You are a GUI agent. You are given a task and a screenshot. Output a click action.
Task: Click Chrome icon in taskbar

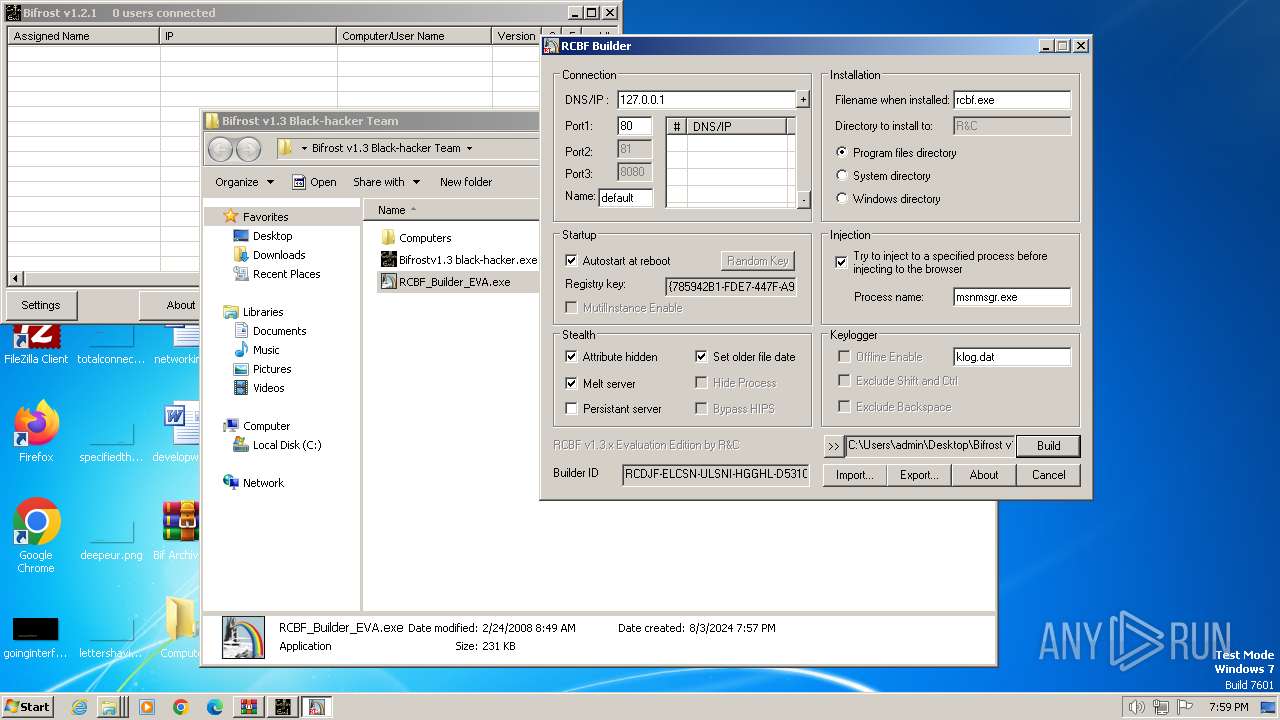180,707
